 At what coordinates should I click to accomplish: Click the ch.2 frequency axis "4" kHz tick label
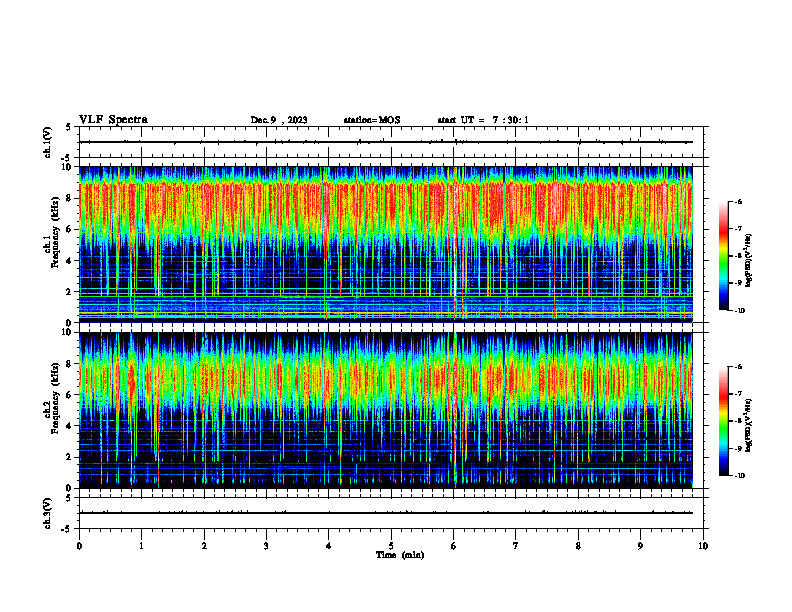click(70, 426)
